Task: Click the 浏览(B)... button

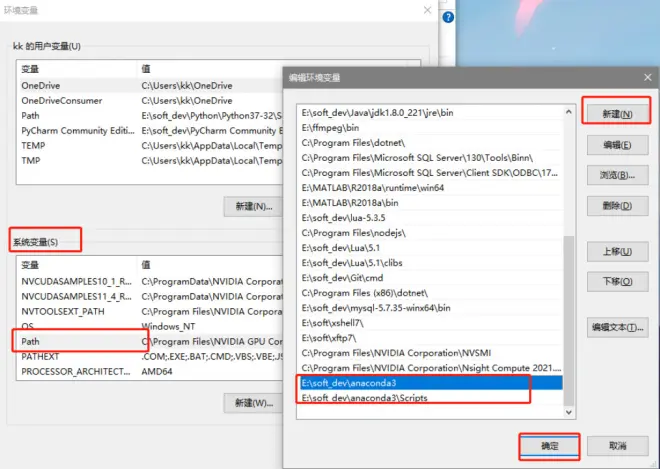Action: (617, 175)
